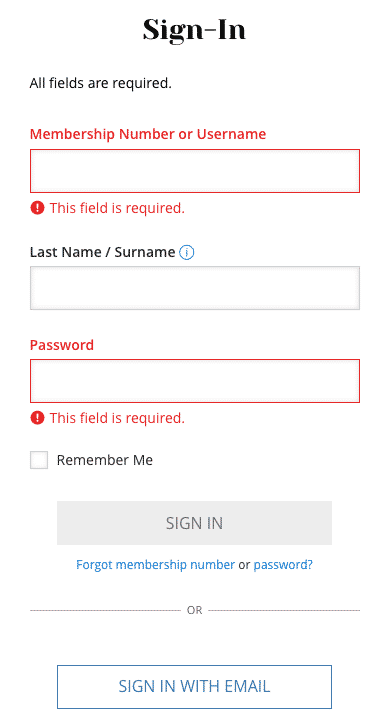
Task: Open the Forgot membership number link
Action: pyautogui.click(x=155, y=565)
